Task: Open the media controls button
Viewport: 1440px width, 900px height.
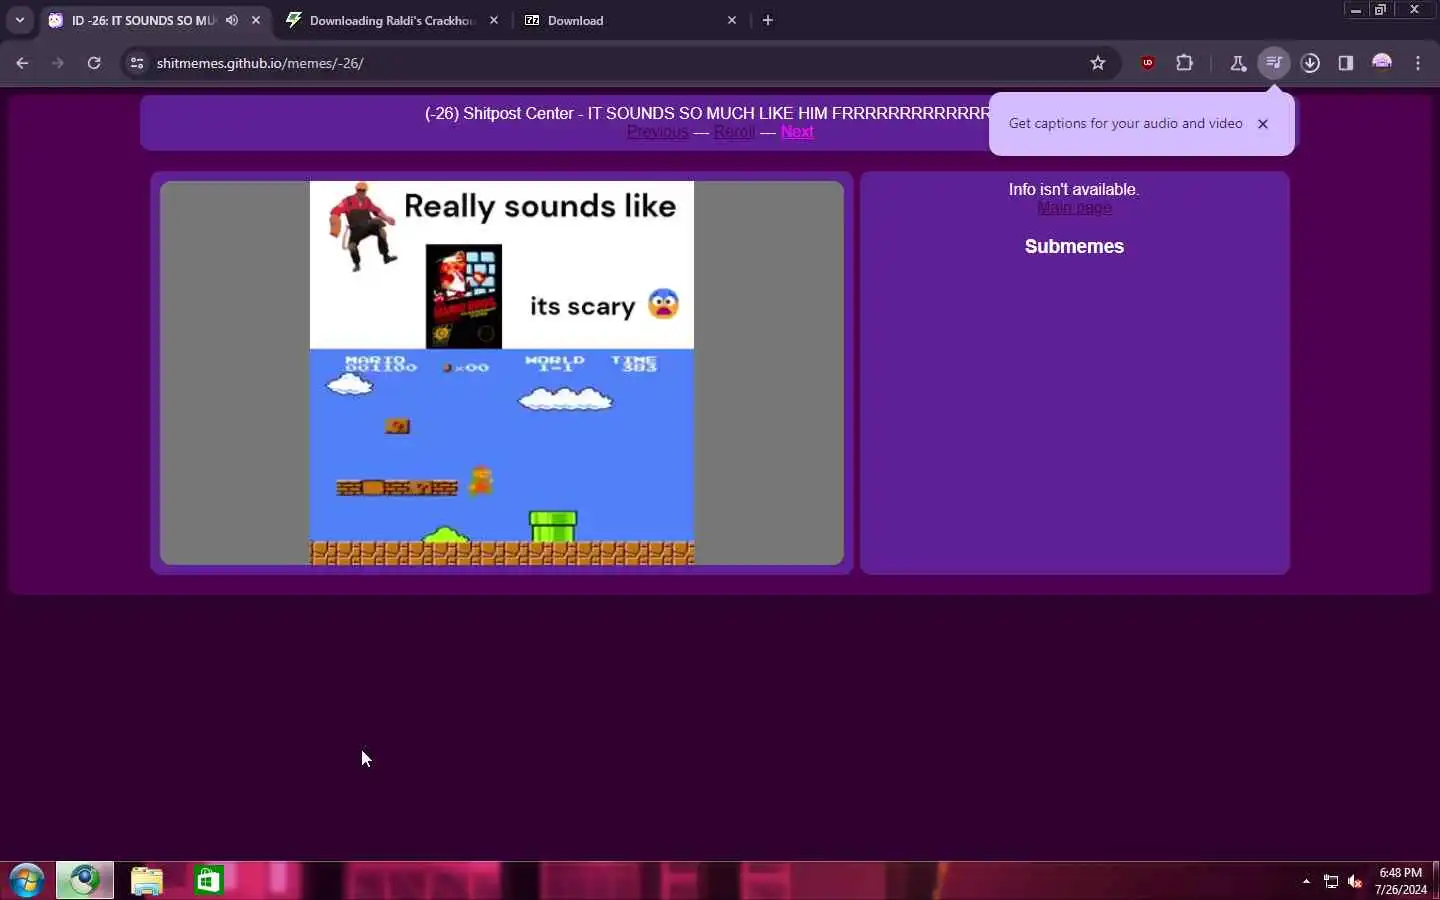Action: click(x=1274, y=63)
